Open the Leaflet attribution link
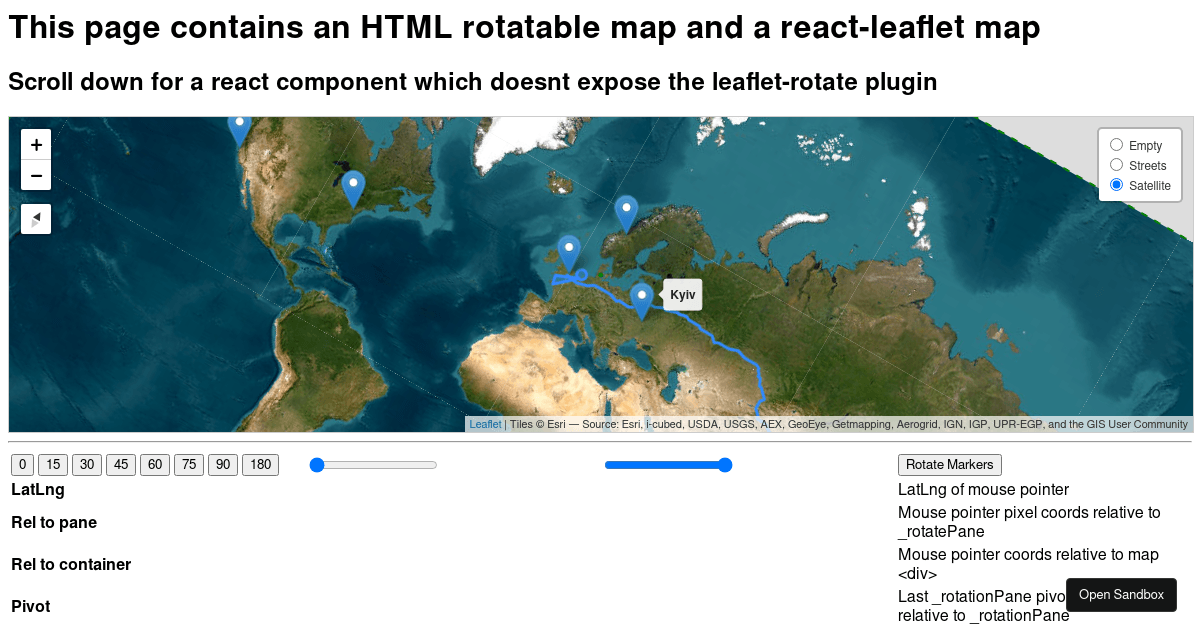The image size is (1200, 630). pyautogui.click(x=485, y=424)
